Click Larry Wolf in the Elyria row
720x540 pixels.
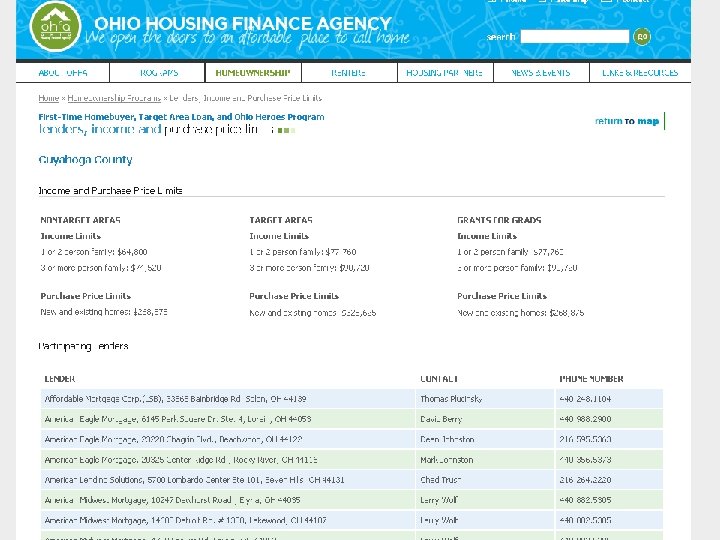tap(439, 500)
